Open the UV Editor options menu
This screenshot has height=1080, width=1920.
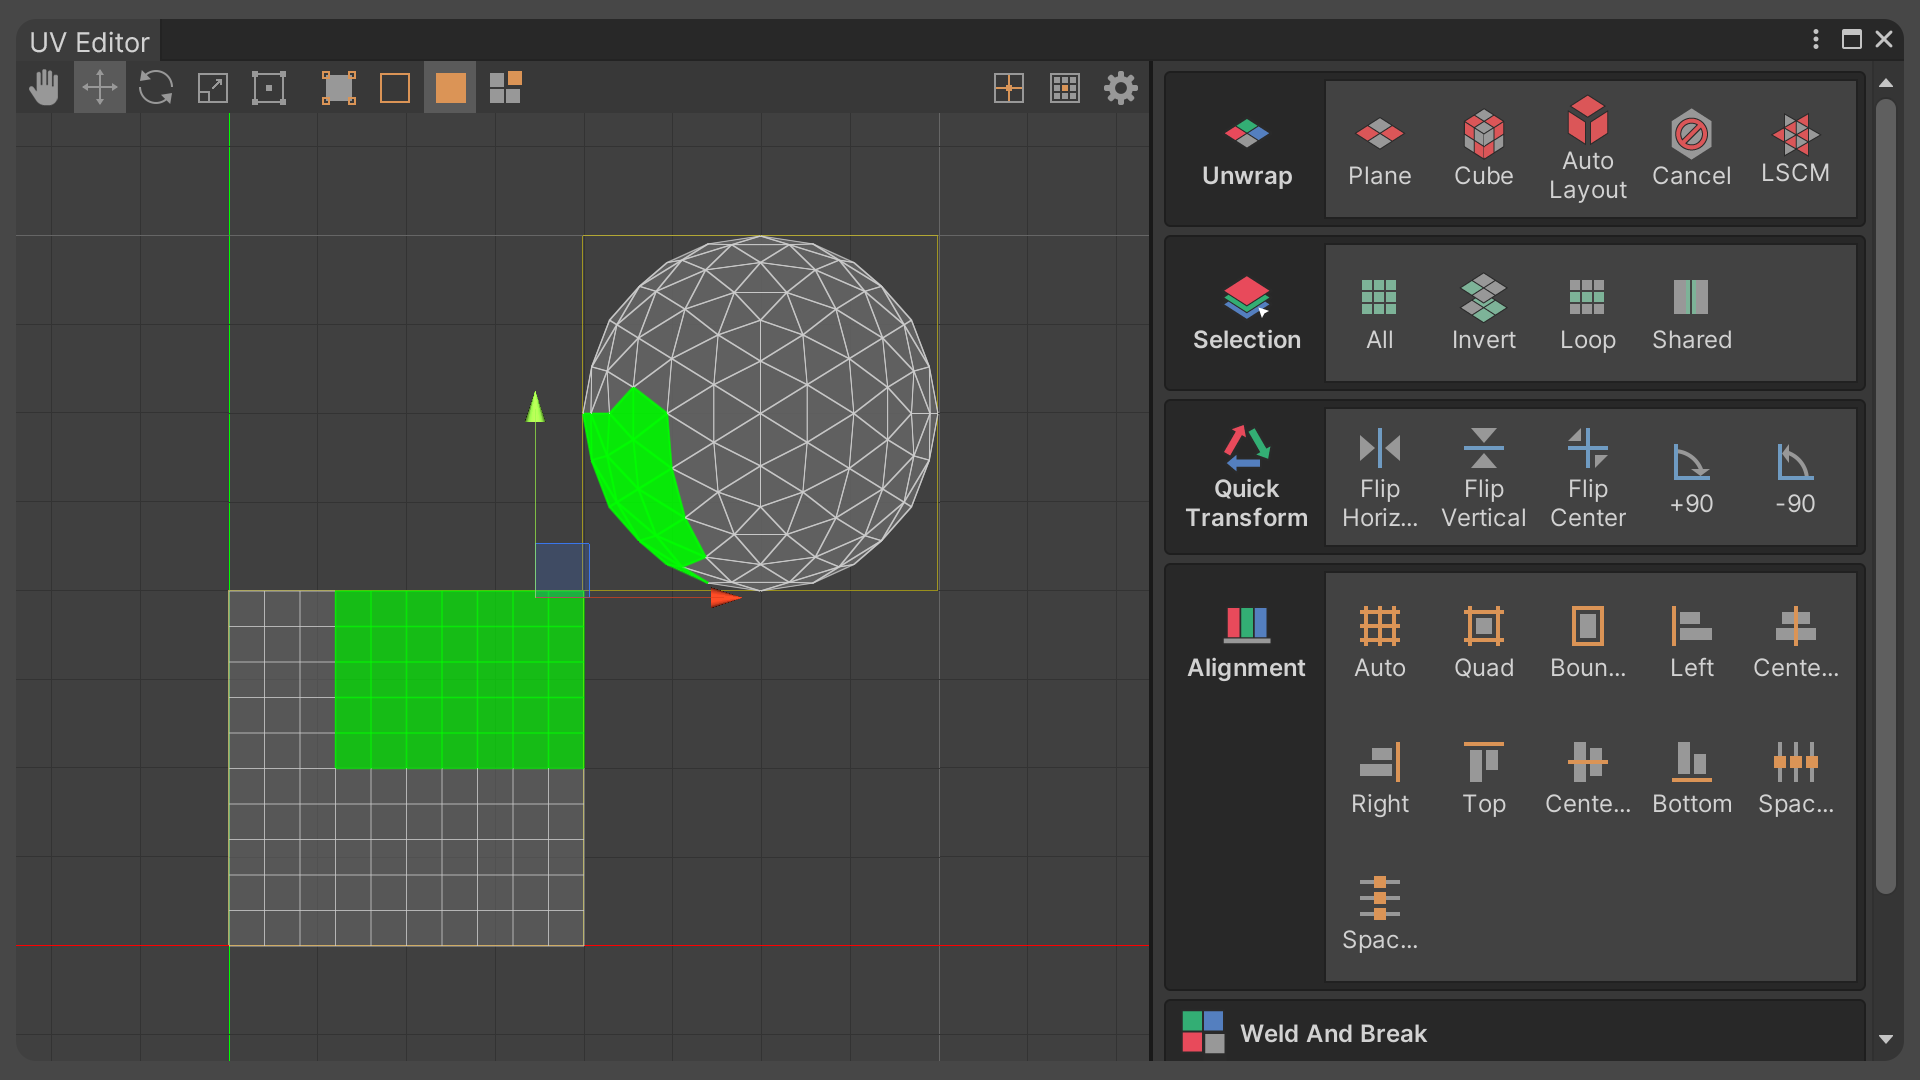click(1815, 40)
